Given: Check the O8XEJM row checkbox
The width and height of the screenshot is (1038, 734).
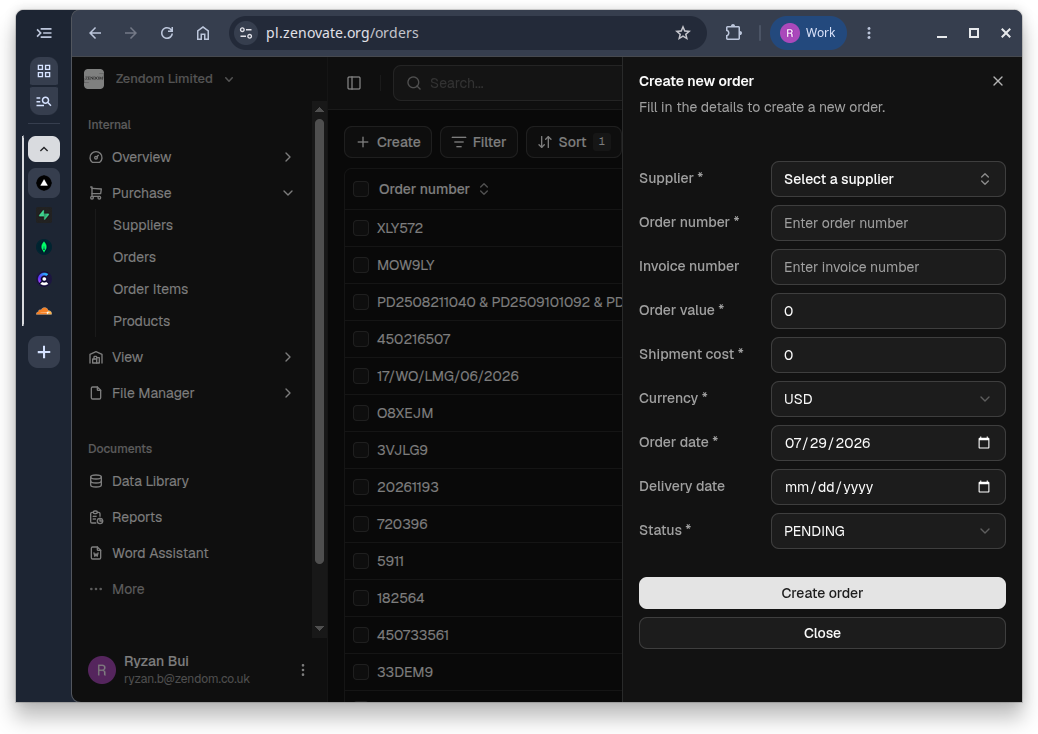Looking at the screenshot, I should coord(361,414).
